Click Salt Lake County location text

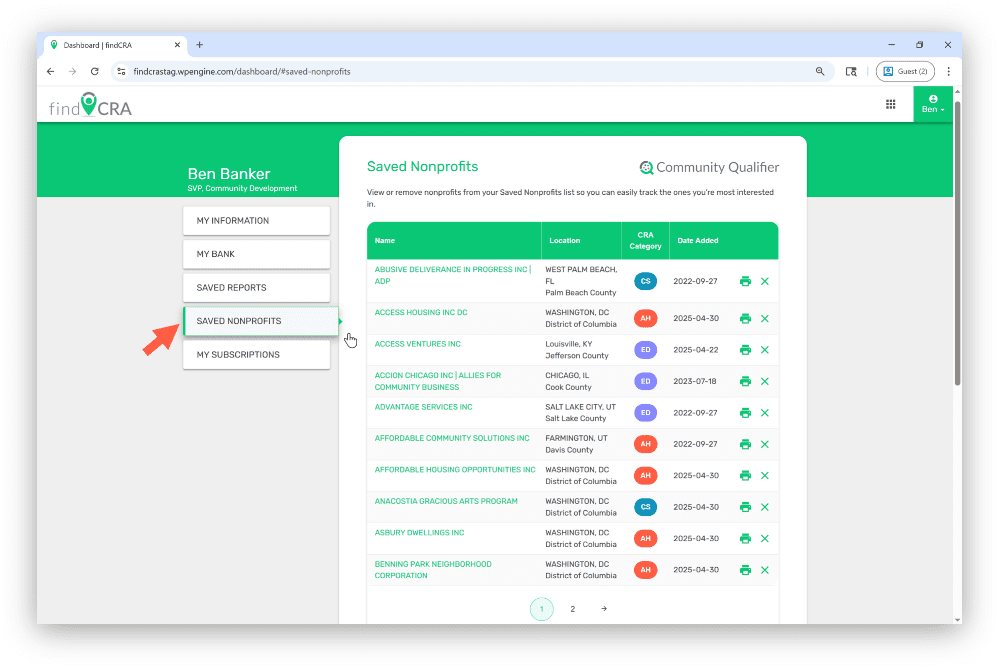tap(575, 419)
